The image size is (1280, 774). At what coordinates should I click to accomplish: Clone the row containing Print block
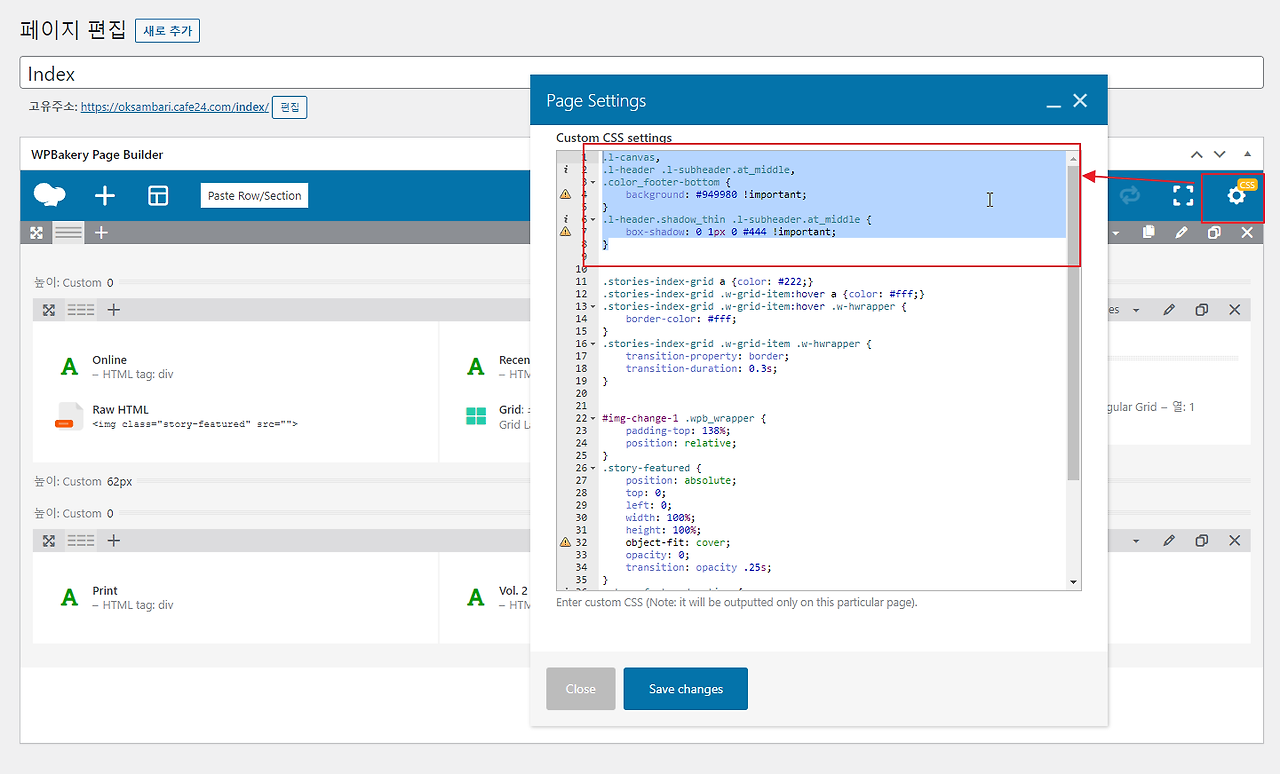[x=1202, y=540]
